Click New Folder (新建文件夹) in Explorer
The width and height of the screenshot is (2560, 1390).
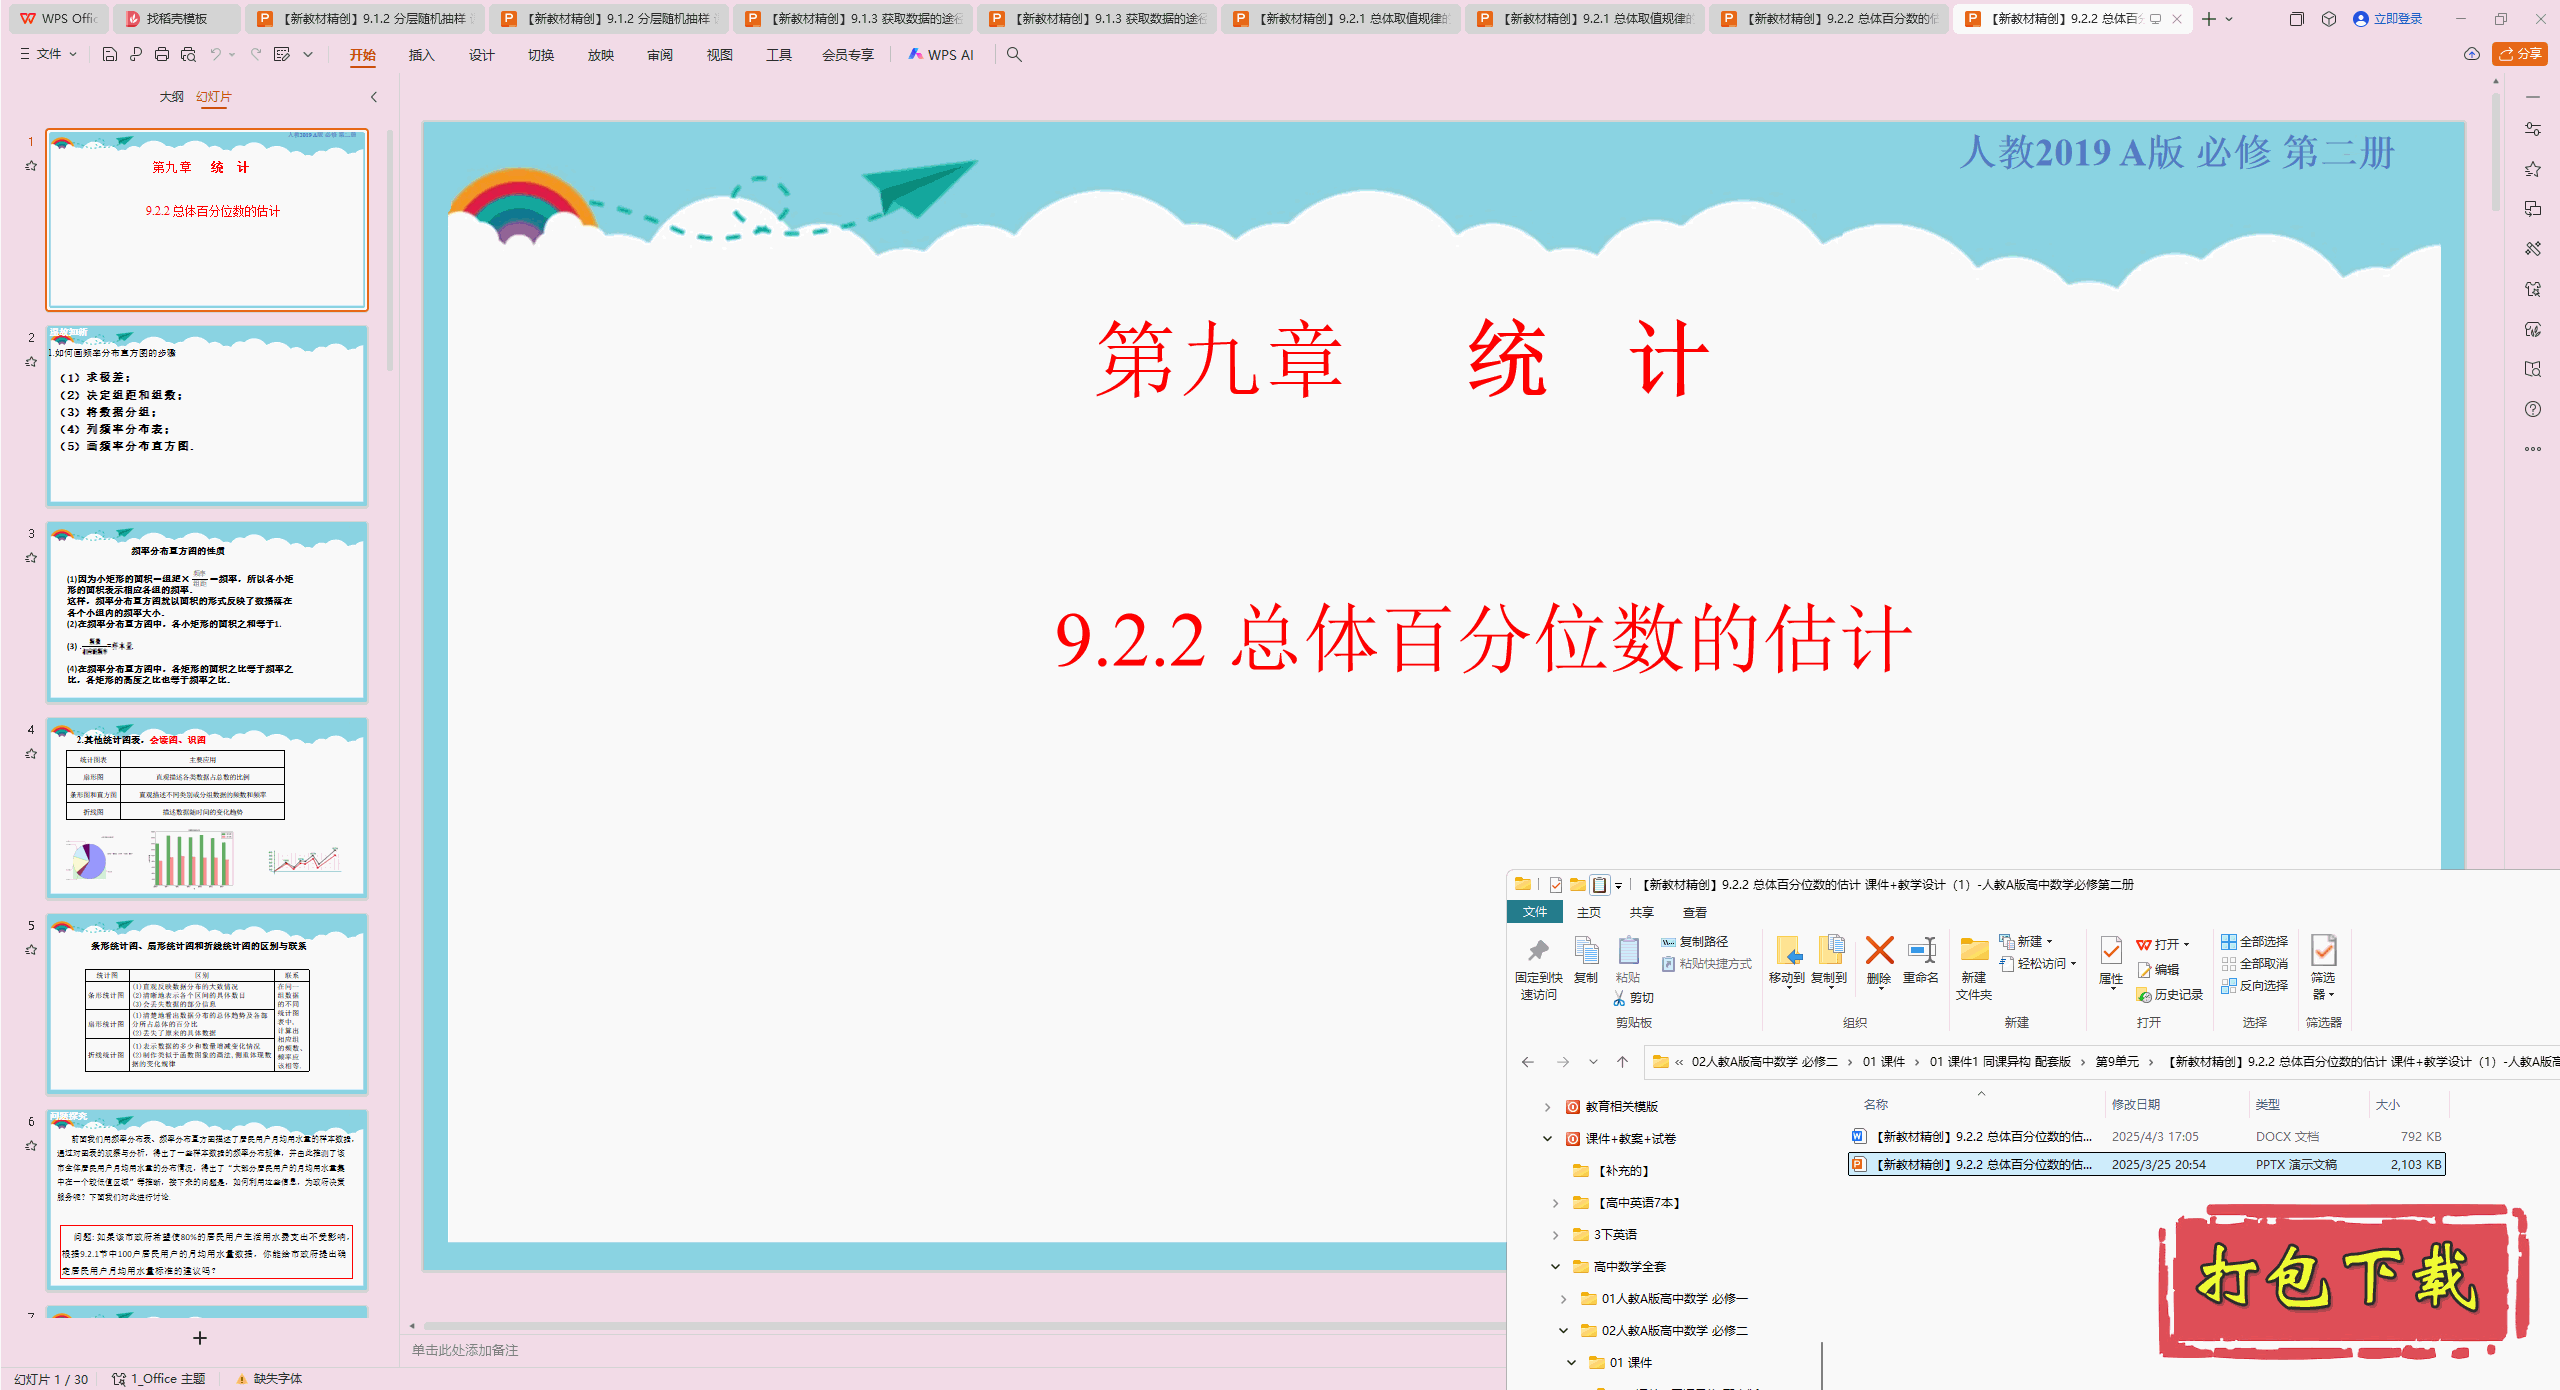click(x=1974, y=968)
